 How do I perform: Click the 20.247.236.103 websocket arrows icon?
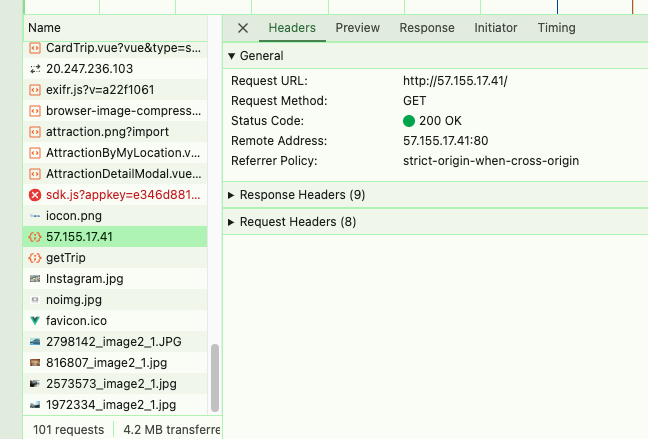35,69
